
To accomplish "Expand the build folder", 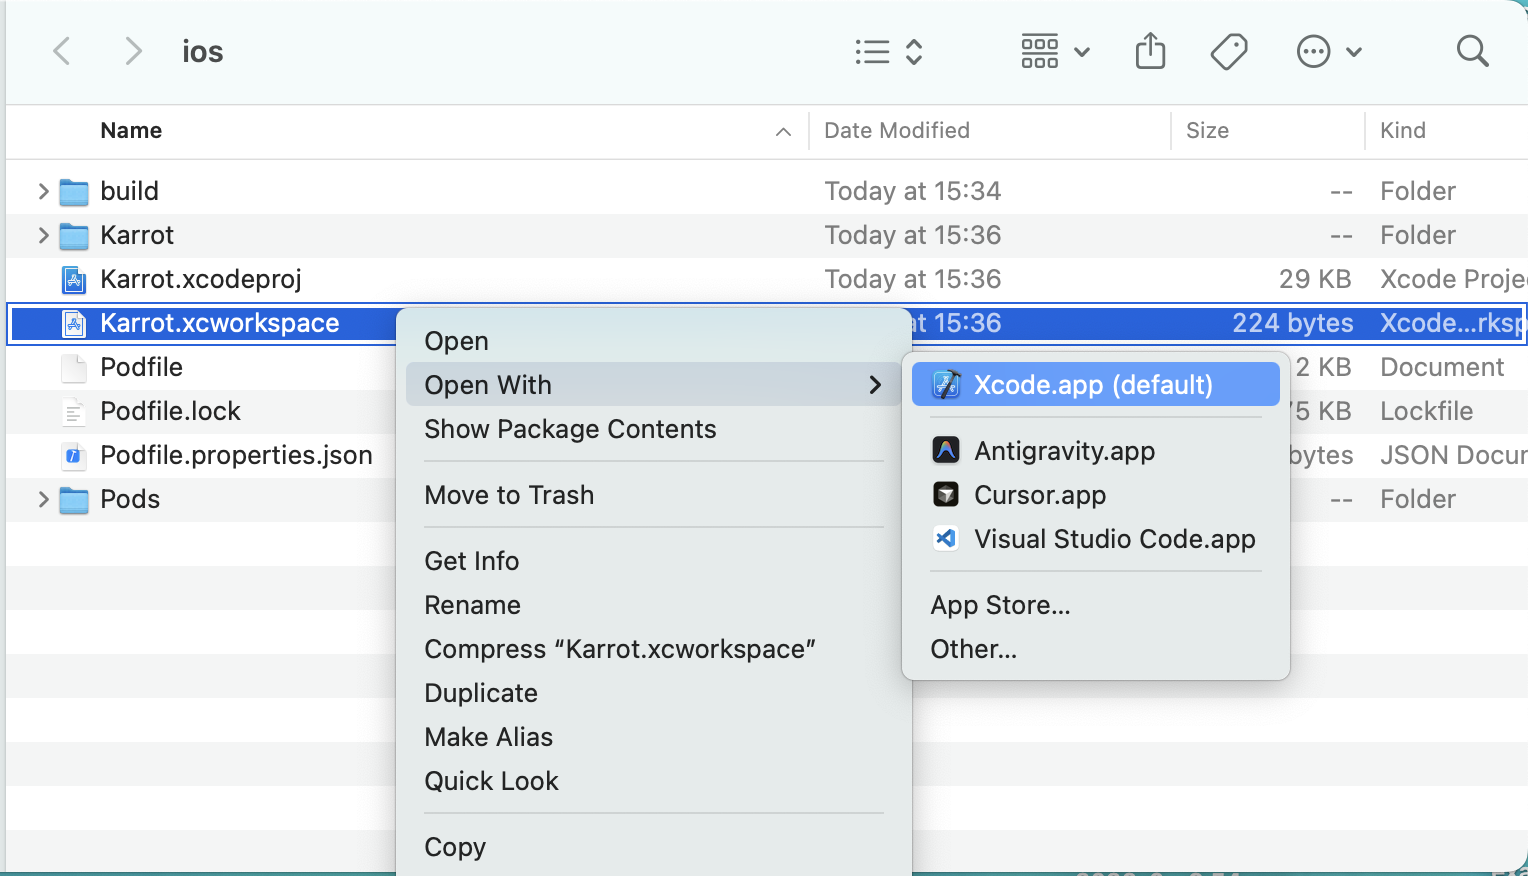I will coord(42,191).
